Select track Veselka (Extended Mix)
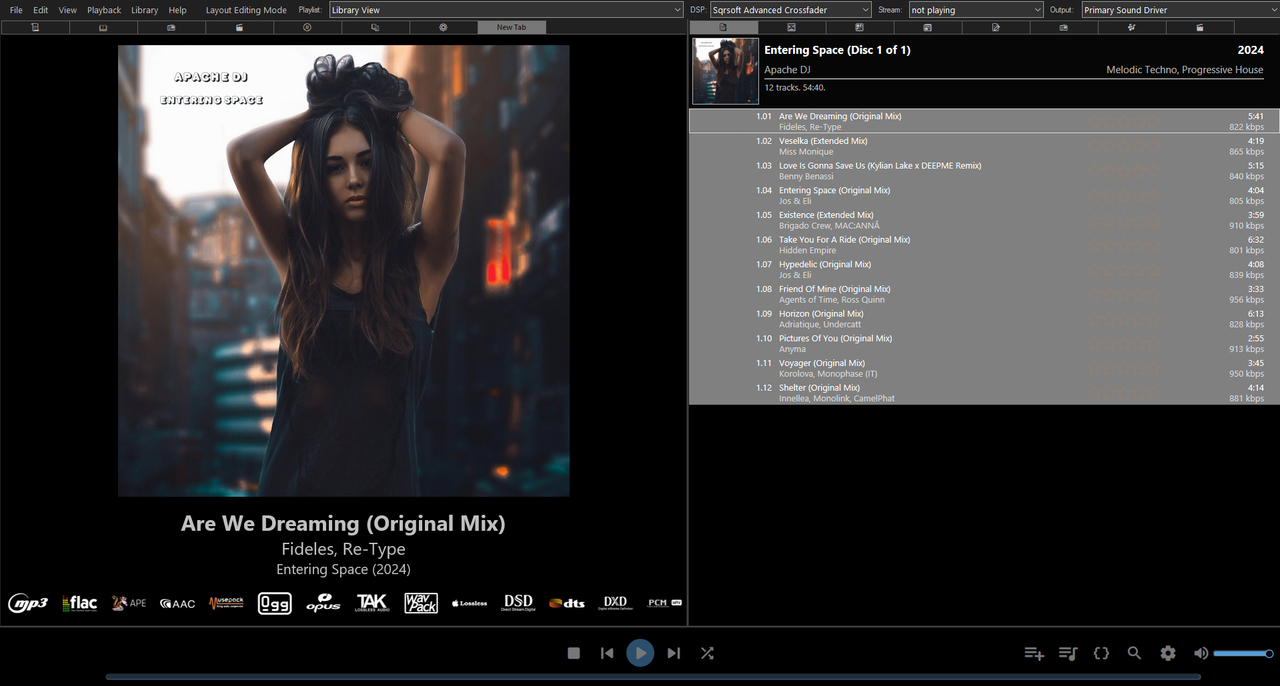The width and height of the screenshot is (1280, 686). [x=984, y=146]
